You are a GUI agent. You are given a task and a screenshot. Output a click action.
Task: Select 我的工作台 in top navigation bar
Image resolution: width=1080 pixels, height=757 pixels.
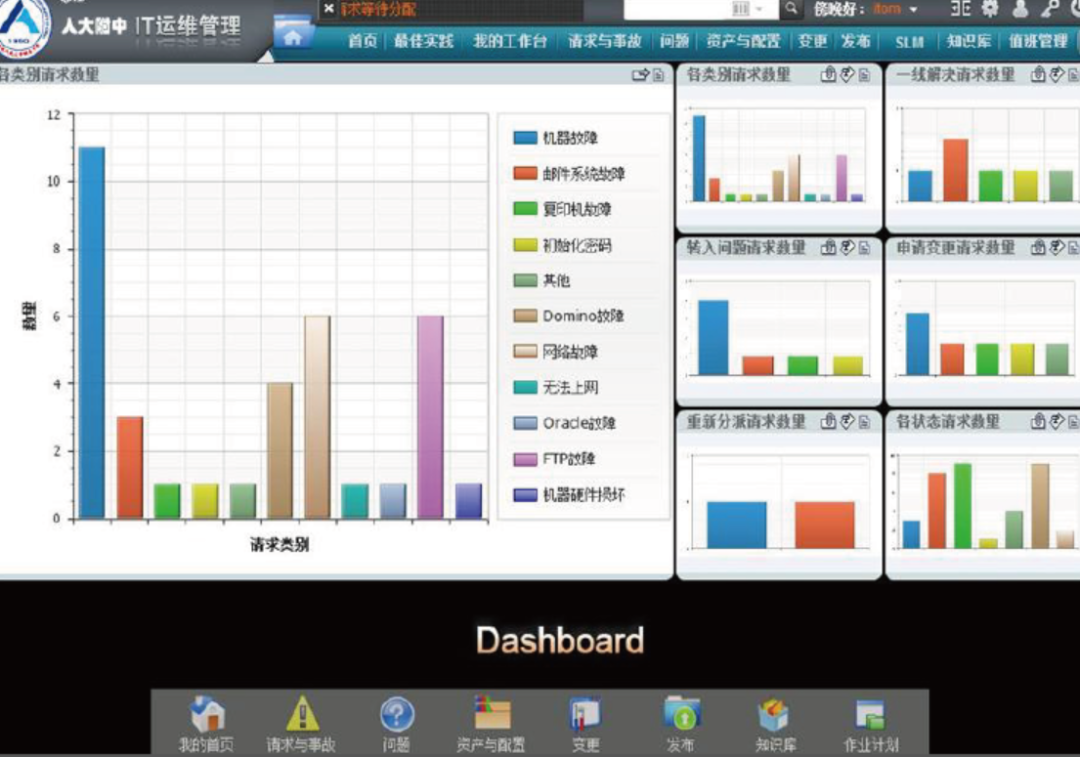[x=510, y=41]
